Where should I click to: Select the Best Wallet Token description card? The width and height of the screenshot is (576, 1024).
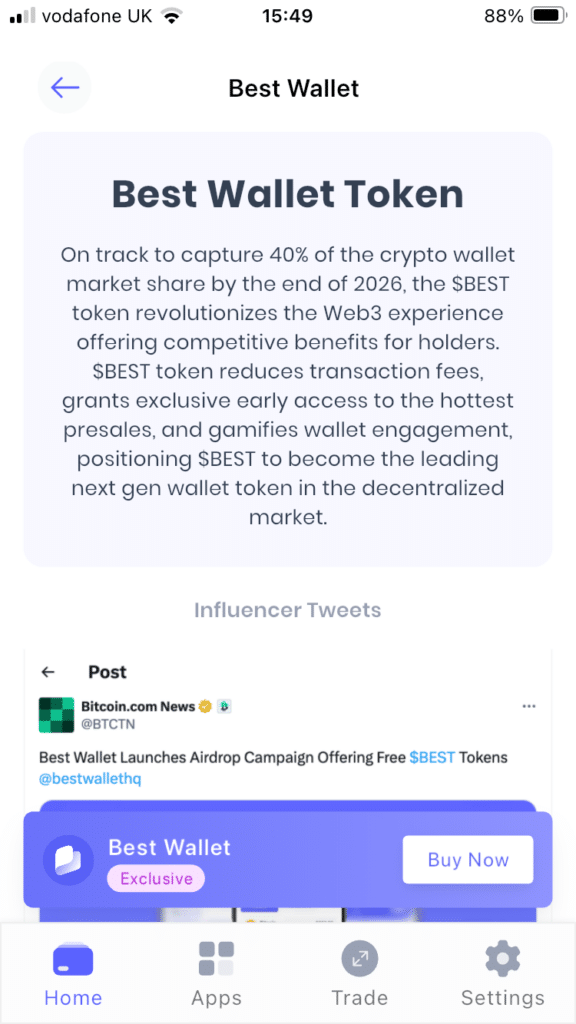point(288,350)
